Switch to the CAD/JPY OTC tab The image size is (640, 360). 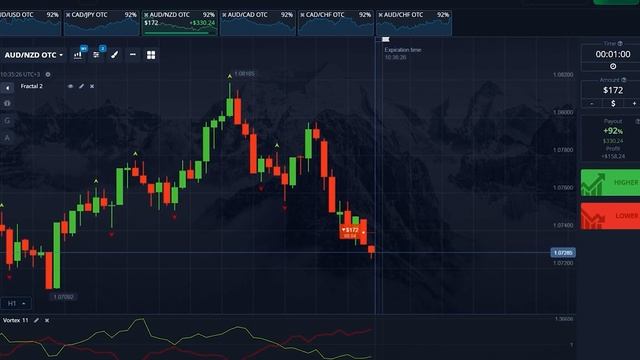102,23
